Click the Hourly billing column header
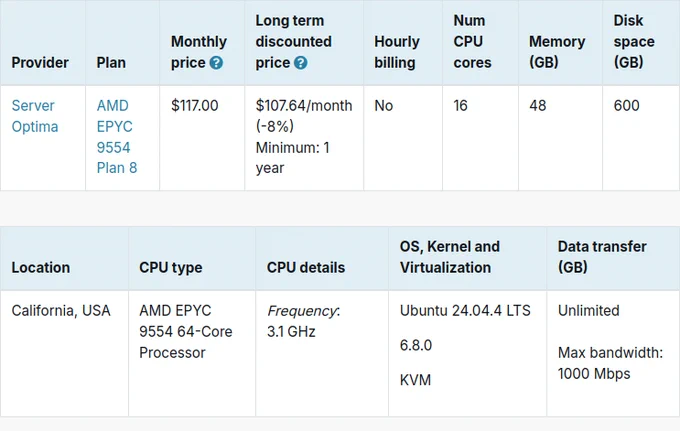This screenshot has height=431, width=680. (x=397, y=52)
